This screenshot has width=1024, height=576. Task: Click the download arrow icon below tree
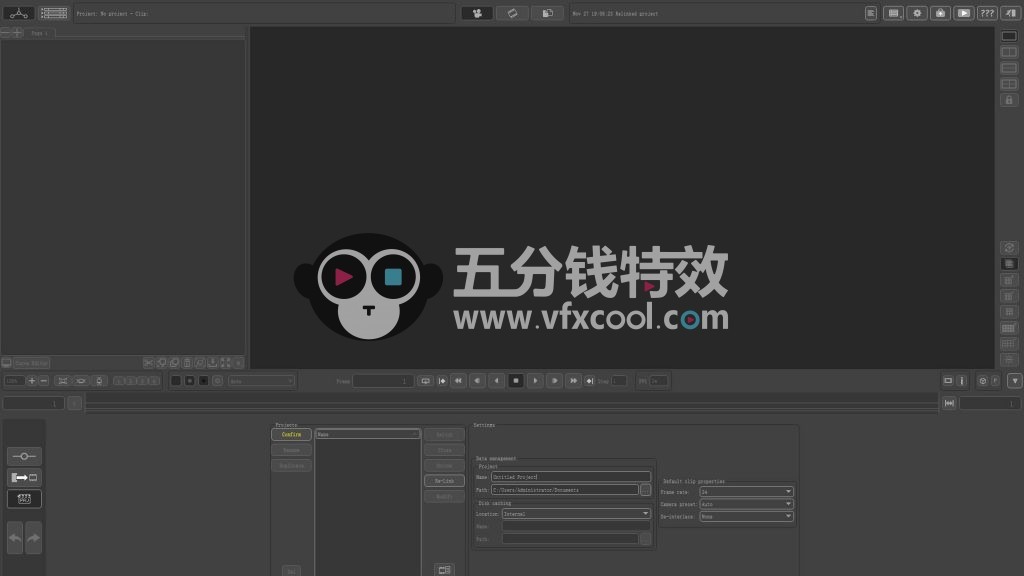[212, 362]
